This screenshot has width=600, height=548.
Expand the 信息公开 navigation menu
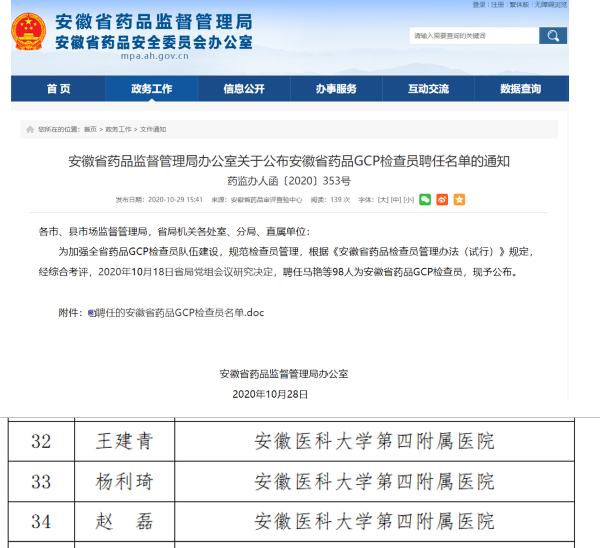click(244, 89)
